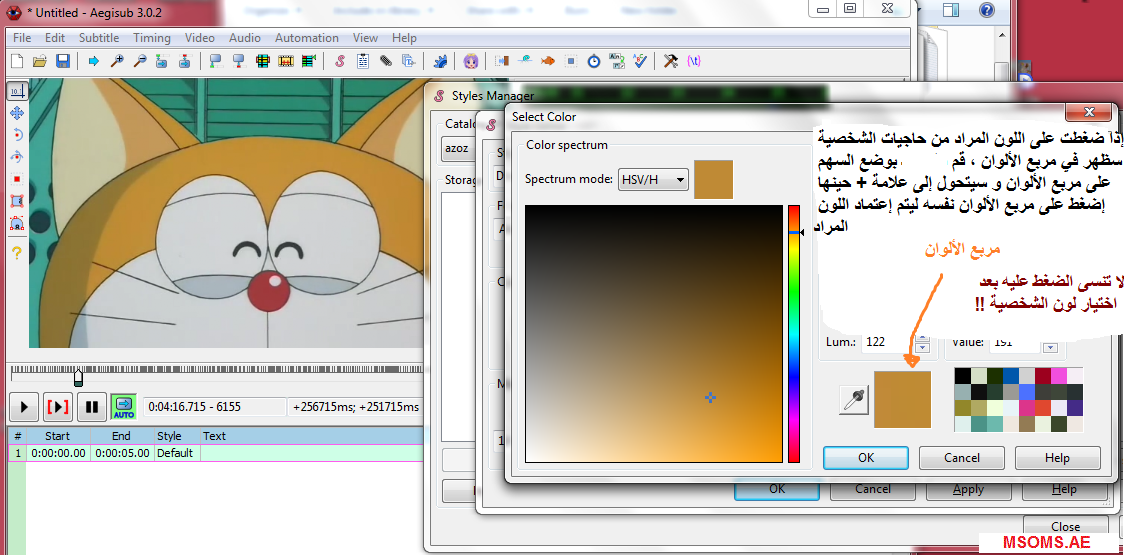This screenshot has height=558, width=1124.
Task: Click the eyedropper color picker tool
Action: [x=853, y=401]
